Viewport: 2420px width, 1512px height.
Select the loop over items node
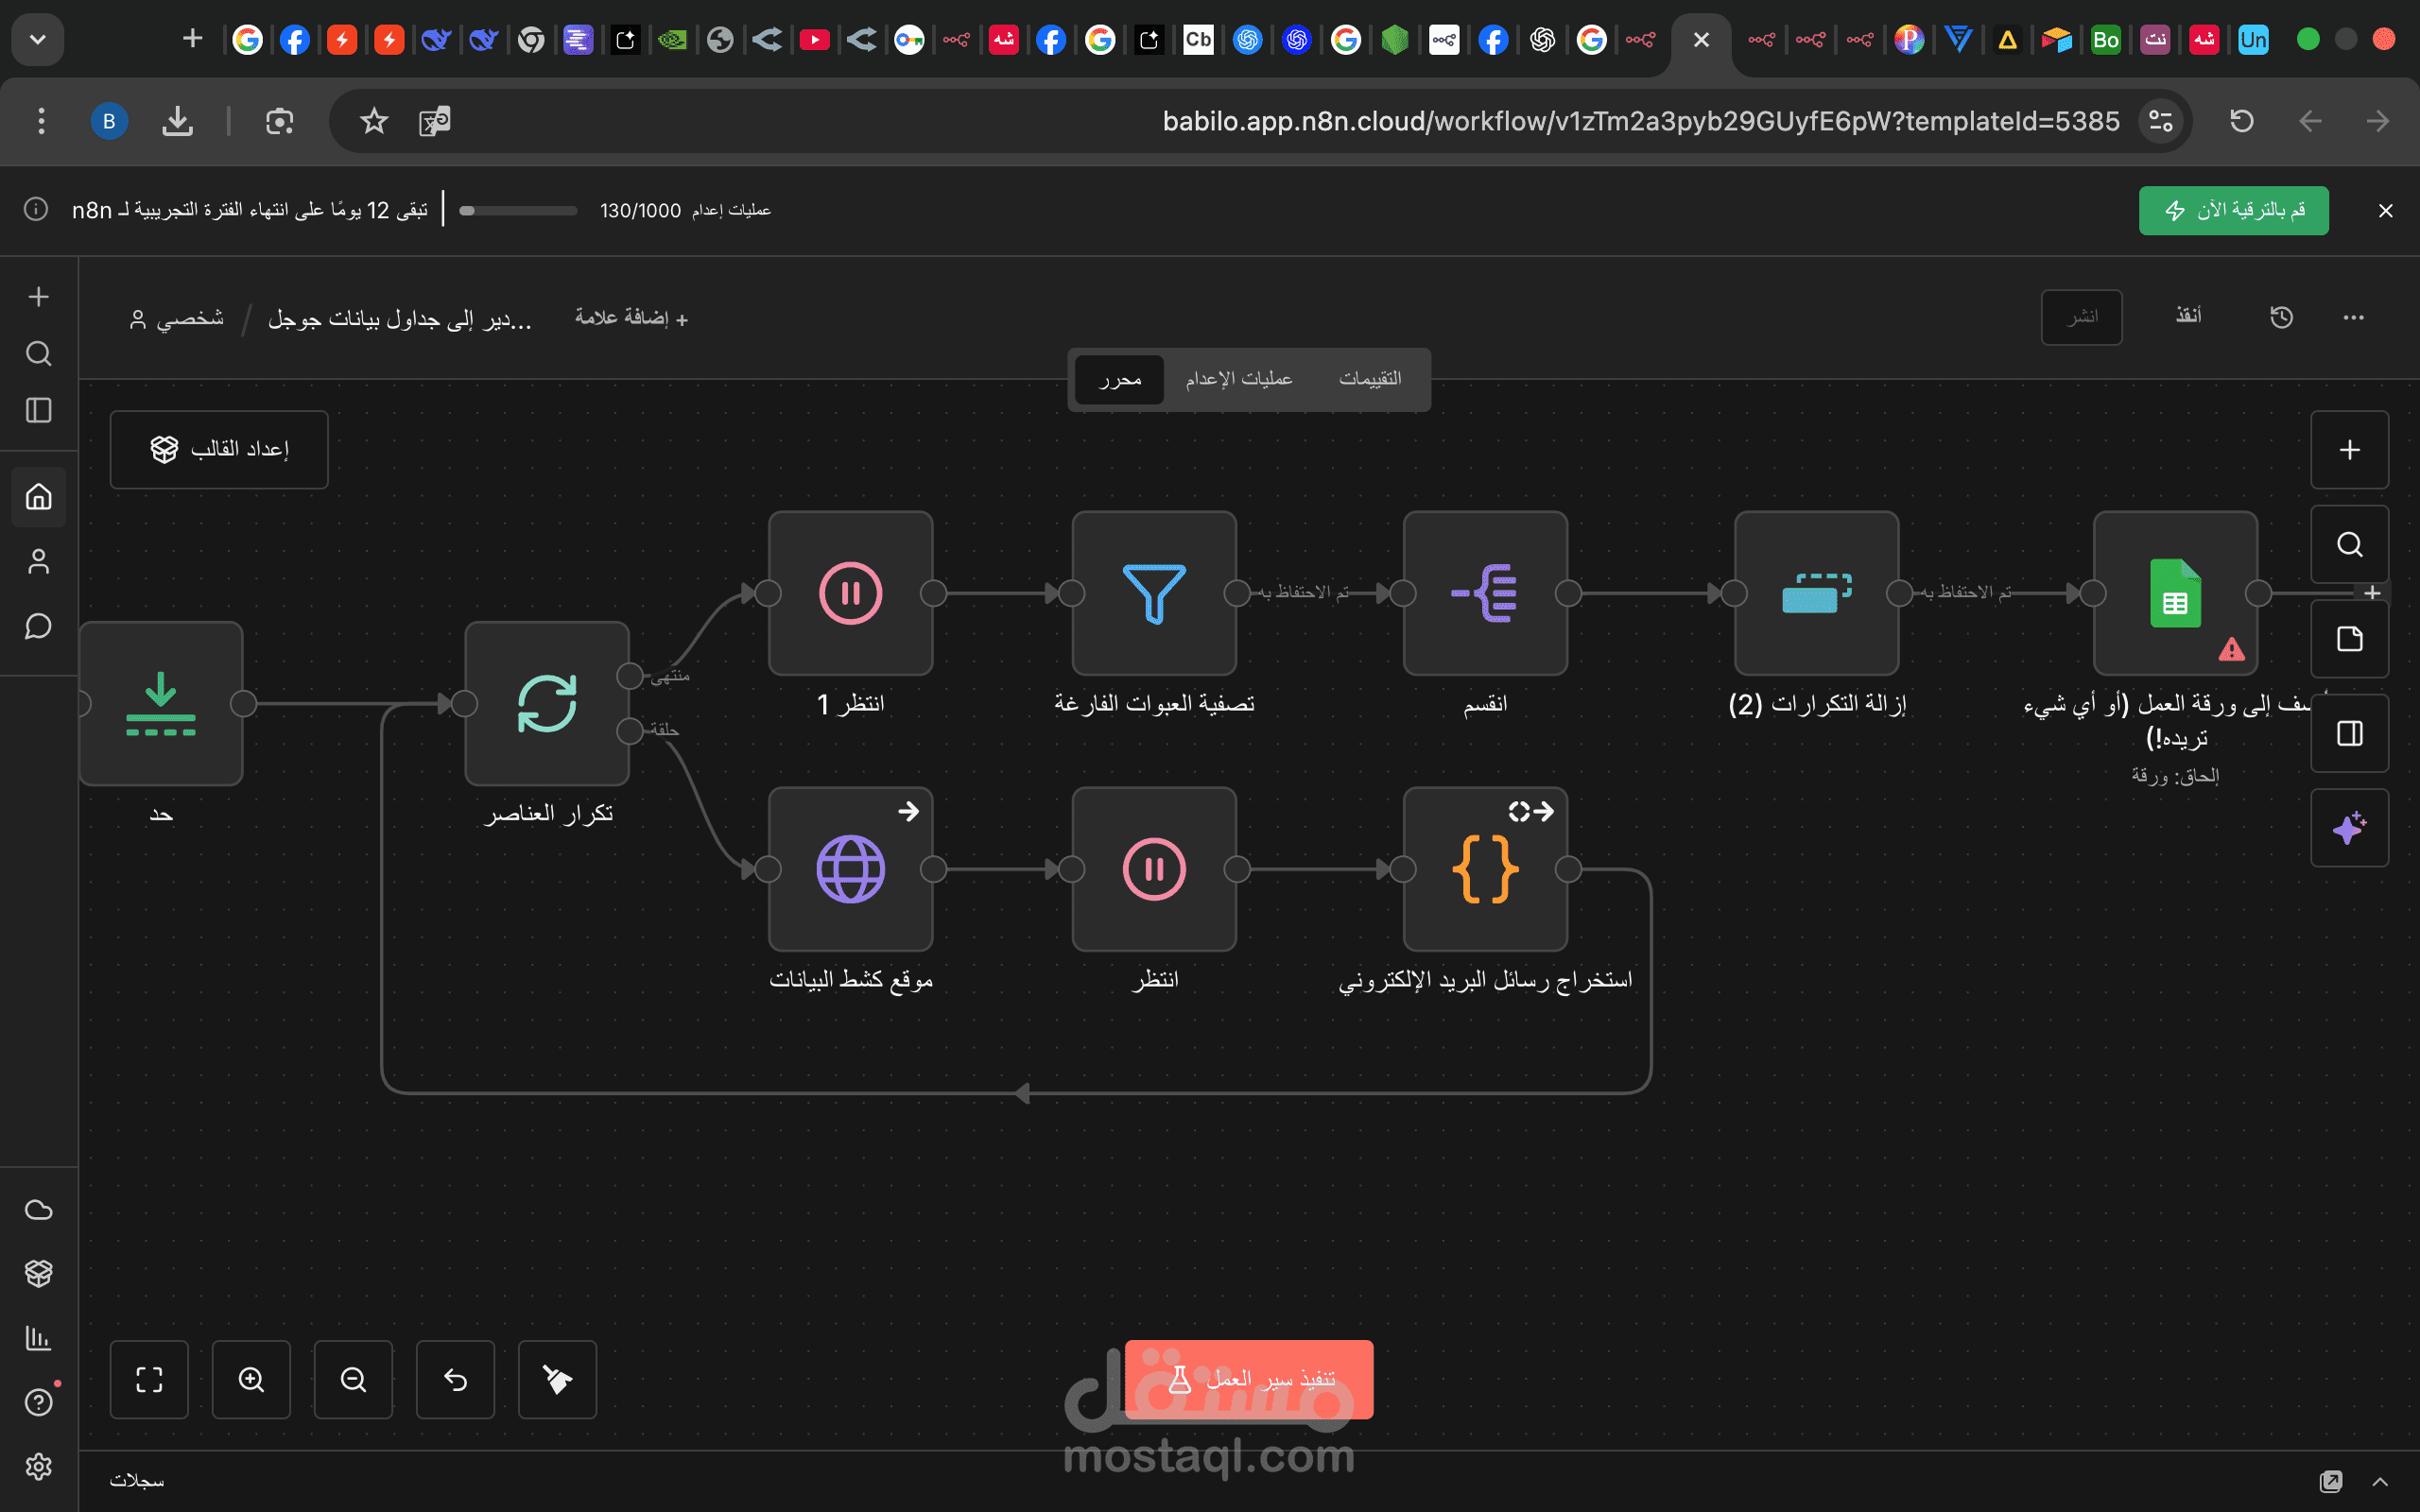pos(547,703)
